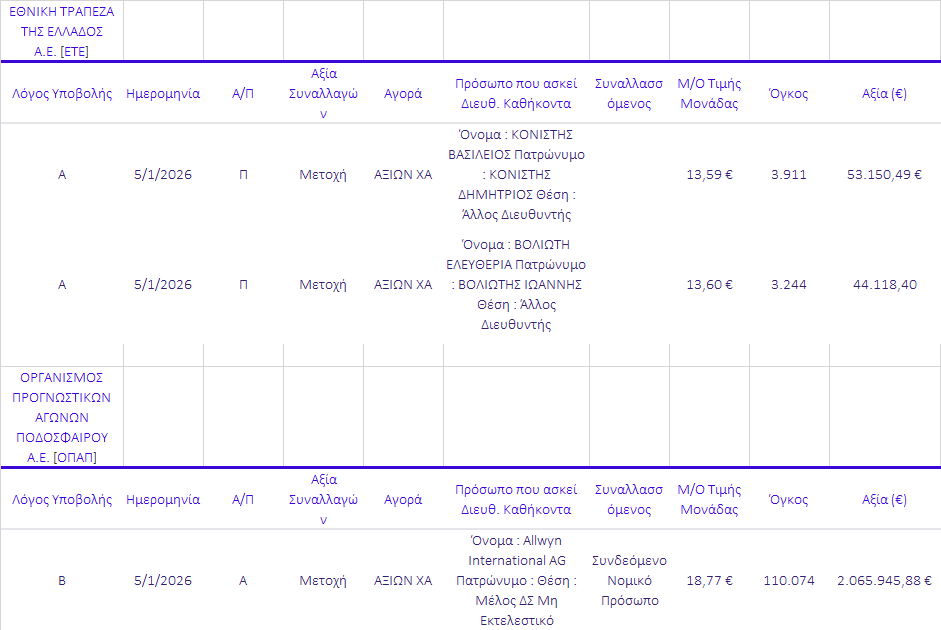This screenshot has width=941, height=630.
Task: Click the Αξία (€) header of the ETE table
Action: [x=884, y=94]
